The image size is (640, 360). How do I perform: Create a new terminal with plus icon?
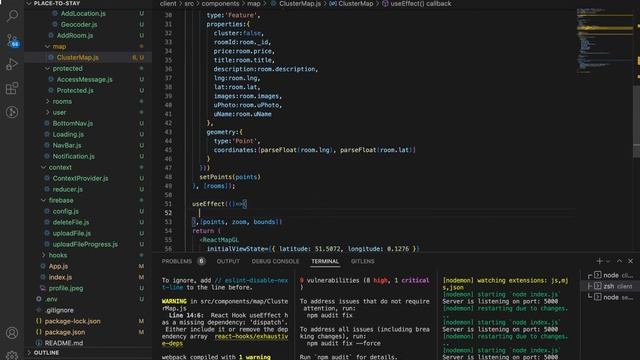tap(599, 261)
